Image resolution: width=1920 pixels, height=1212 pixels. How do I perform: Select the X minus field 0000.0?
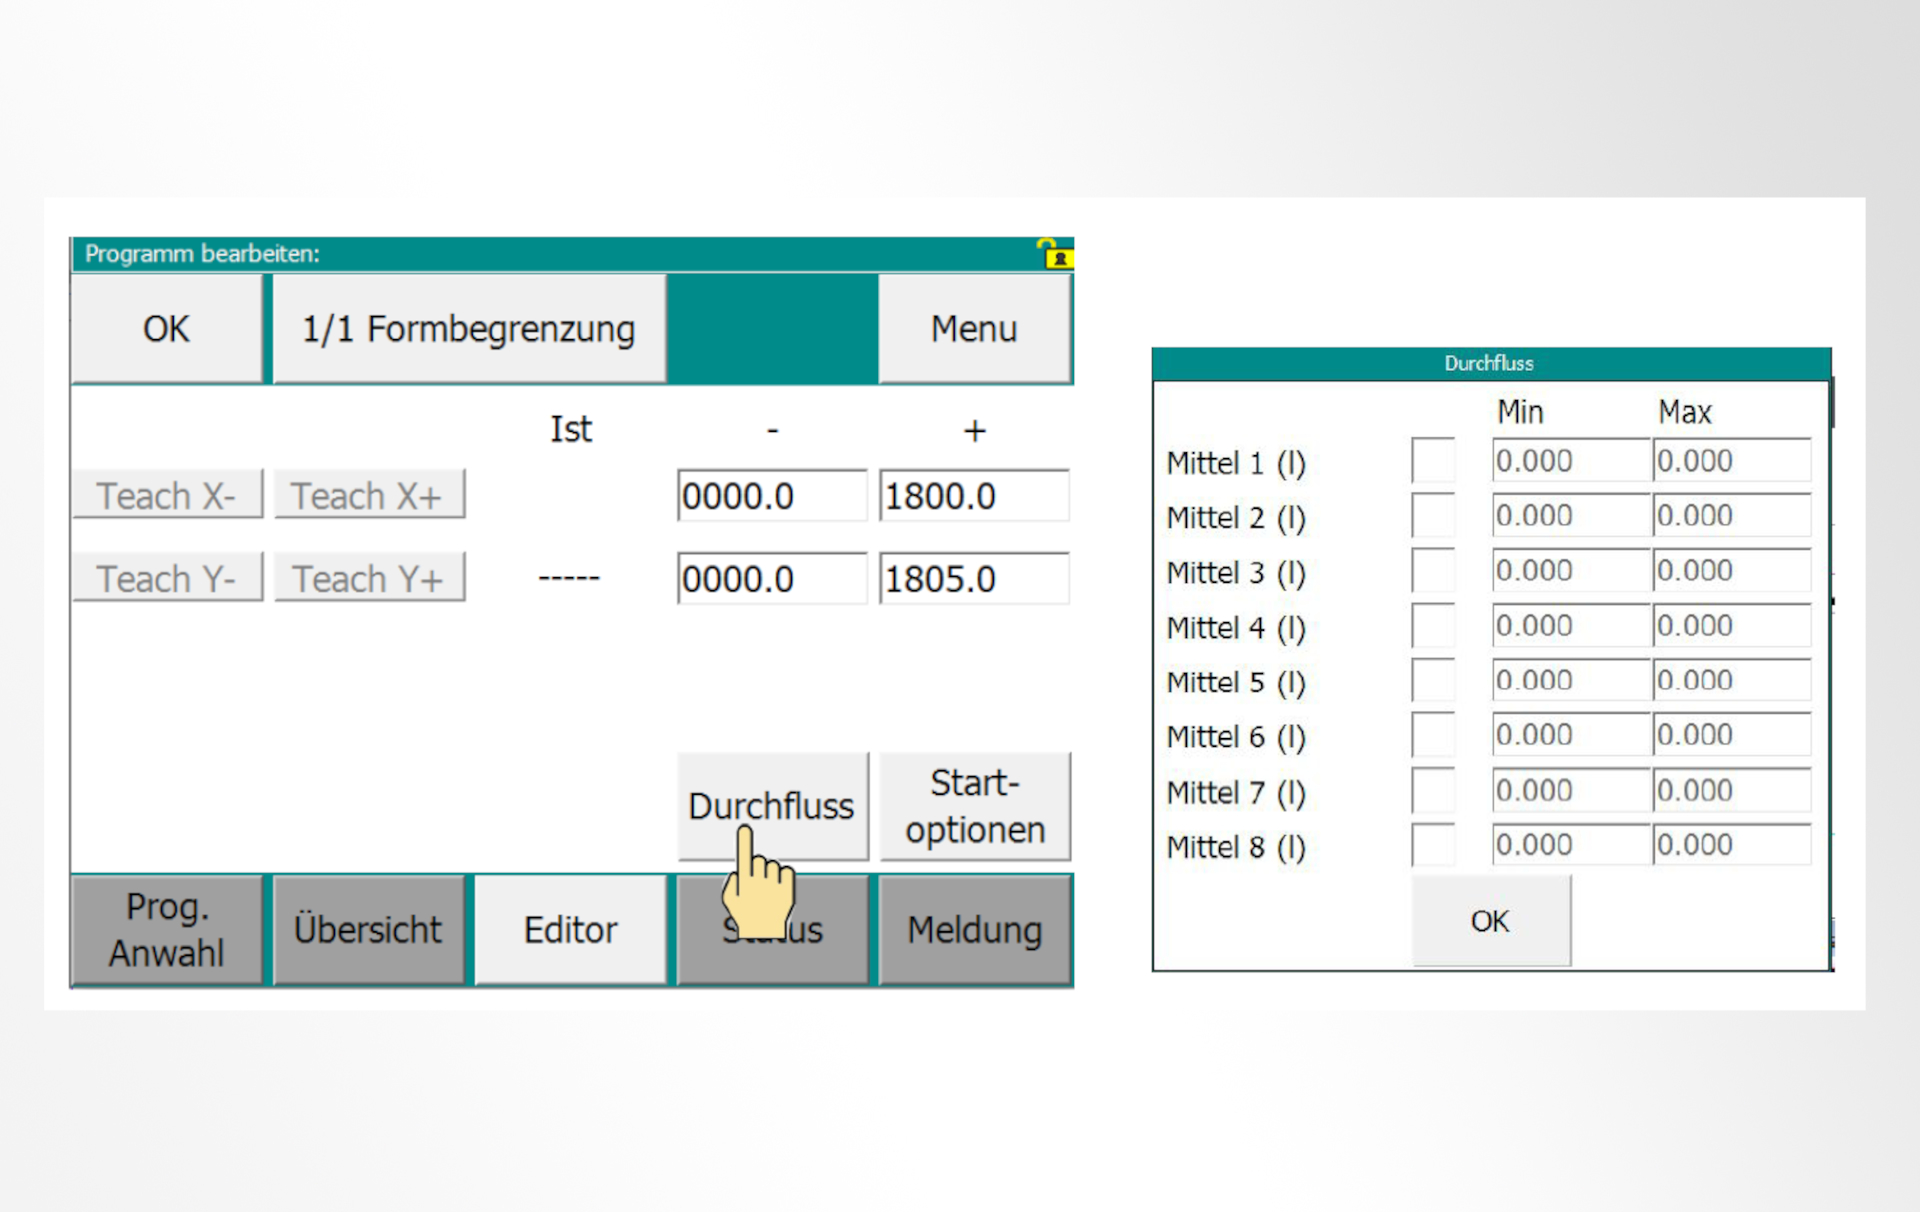[x=772, y=495]
